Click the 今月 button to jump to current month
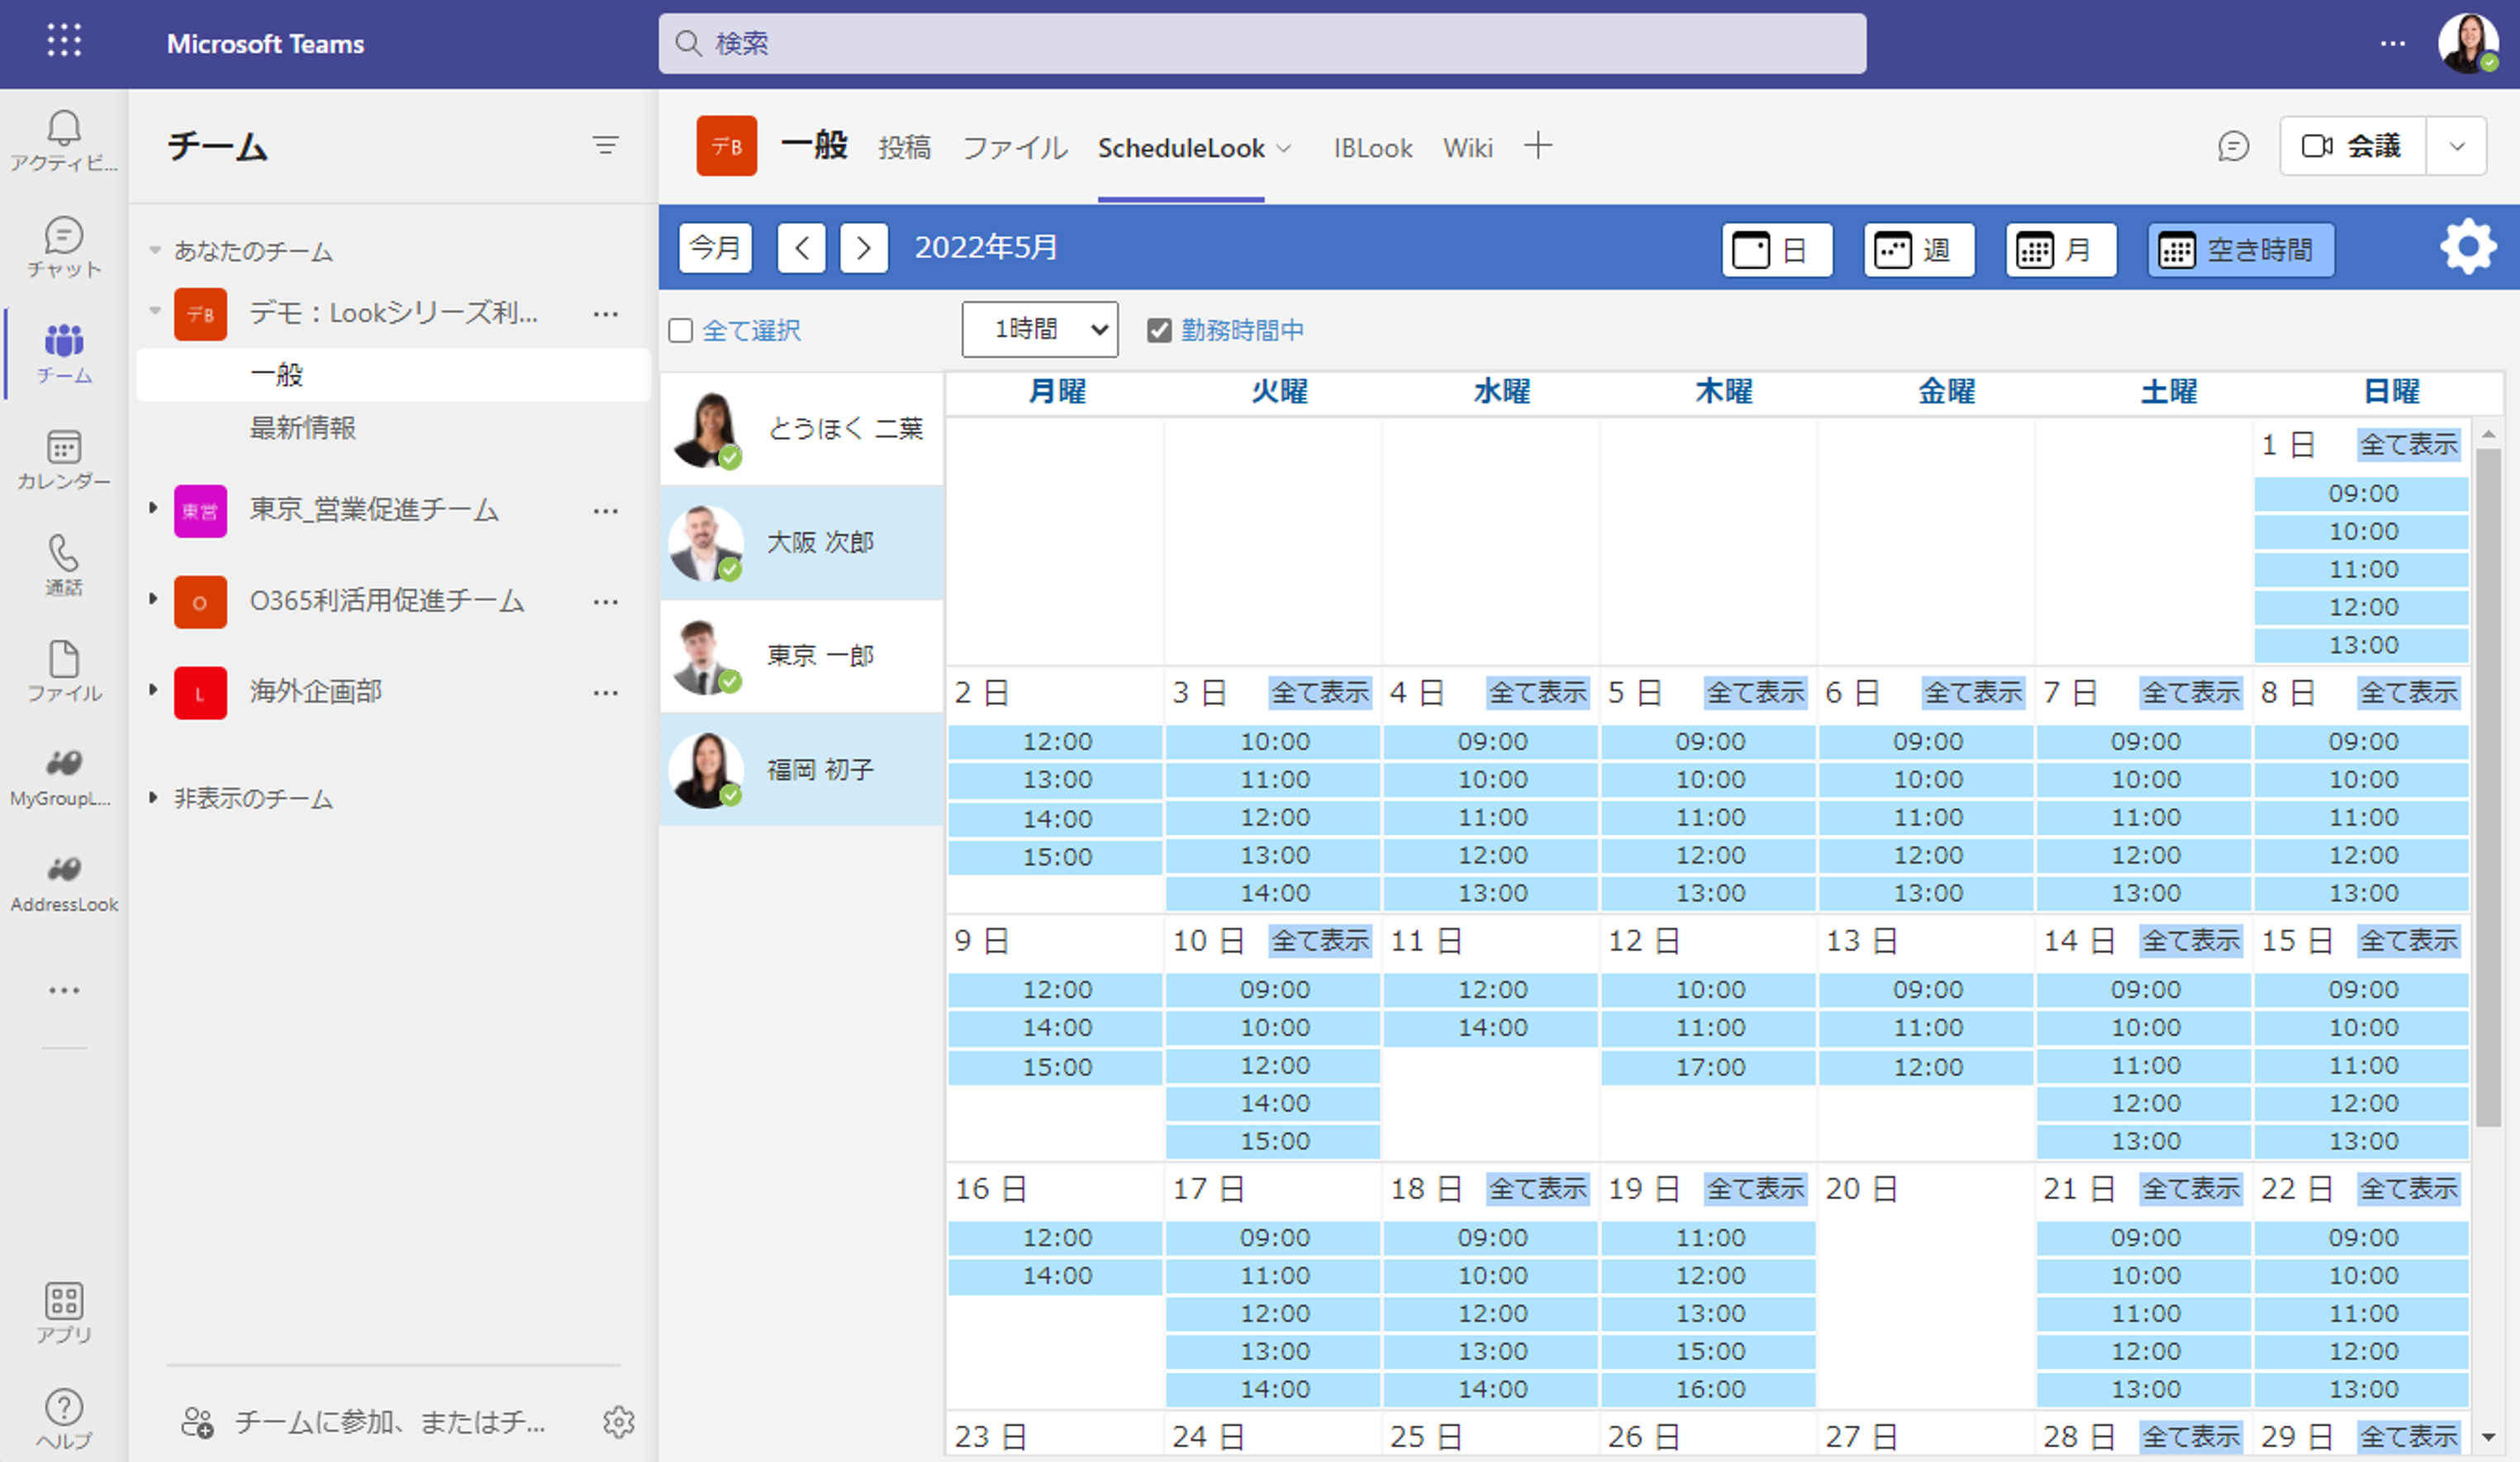 [715, 247]
